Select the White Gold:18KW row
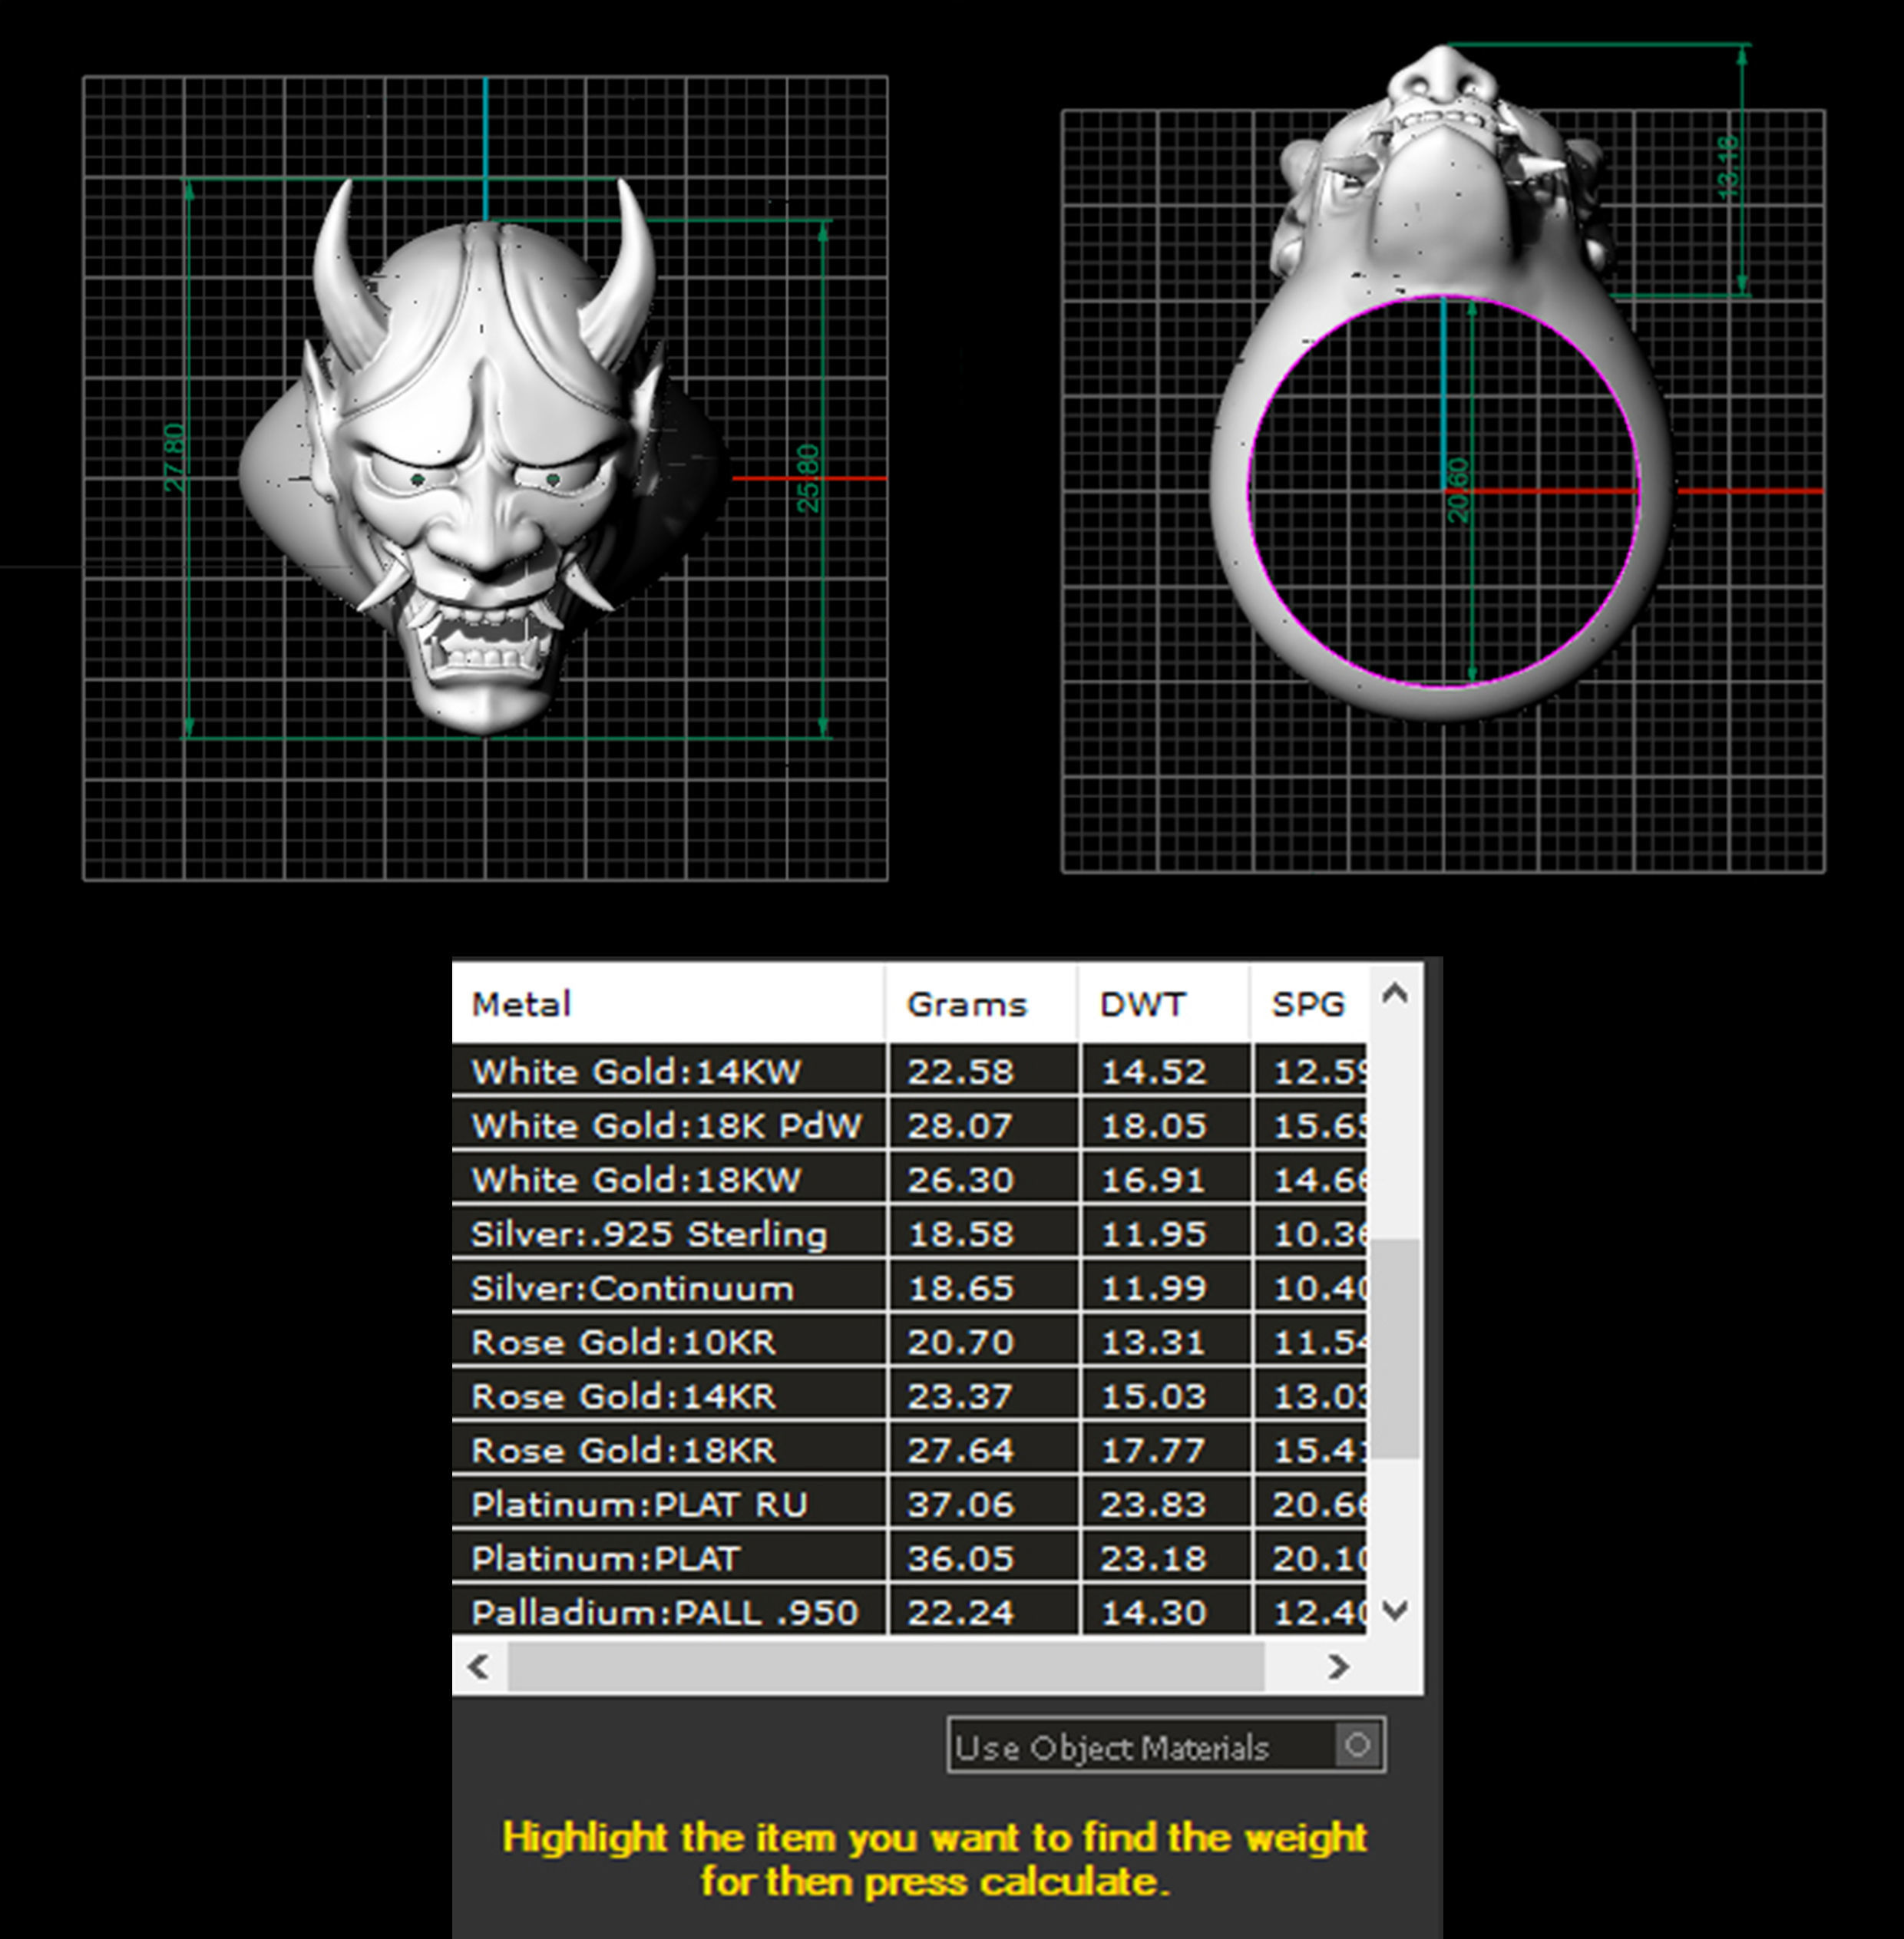The height and width of the screenshot is (1939, 1904). (x=910, y=1179)
